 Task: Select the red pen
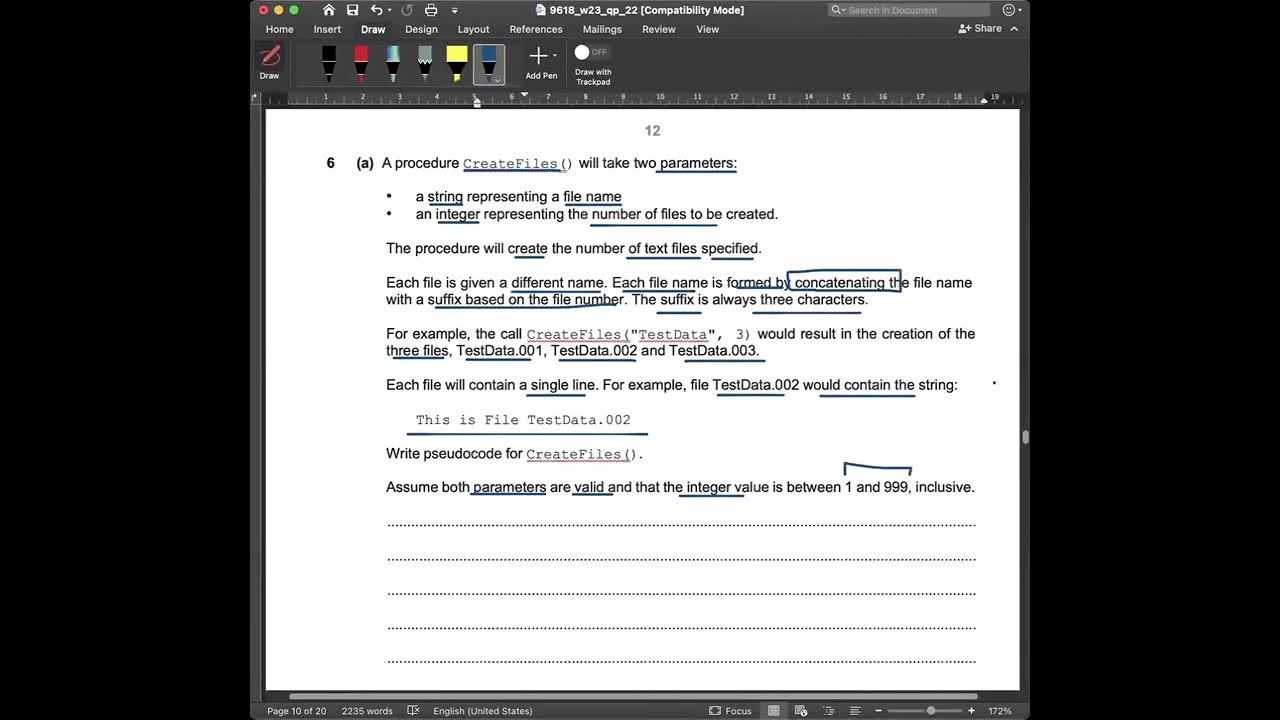pyautogui.click(x=361, y=64)
